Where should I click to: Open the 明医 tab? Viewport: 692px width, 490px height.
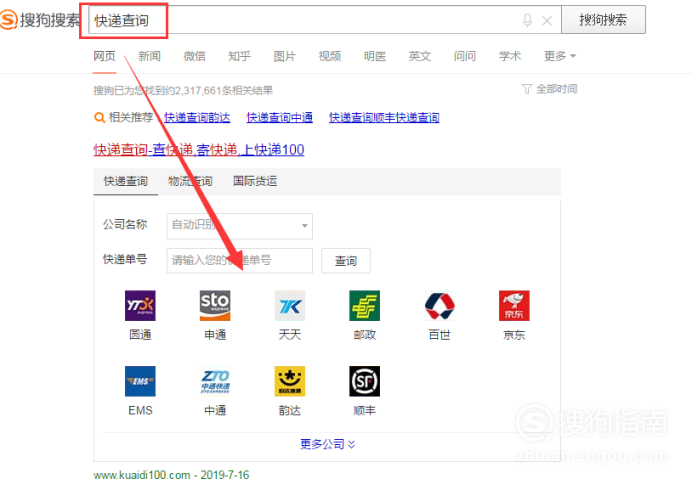point(375,56)
